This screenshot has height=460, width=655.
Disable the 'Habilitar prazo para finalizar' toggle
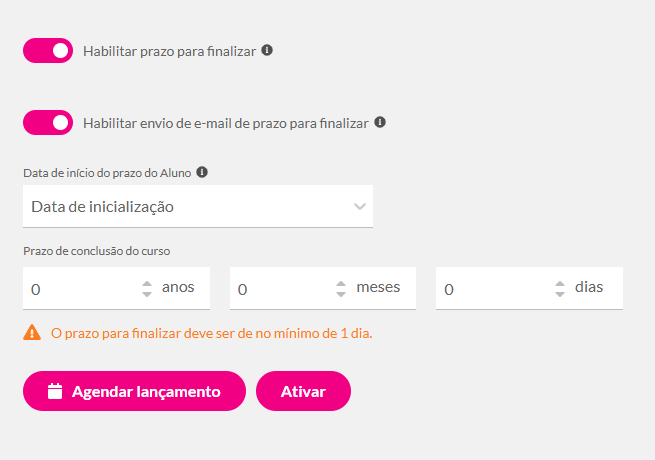(48, 50)
